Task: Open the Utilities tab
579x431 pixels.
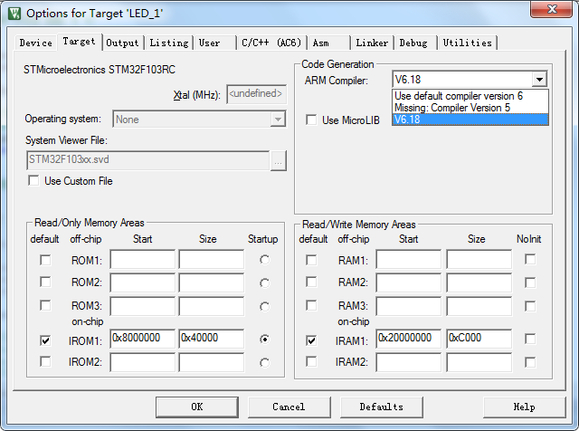Action: (467, 43)
